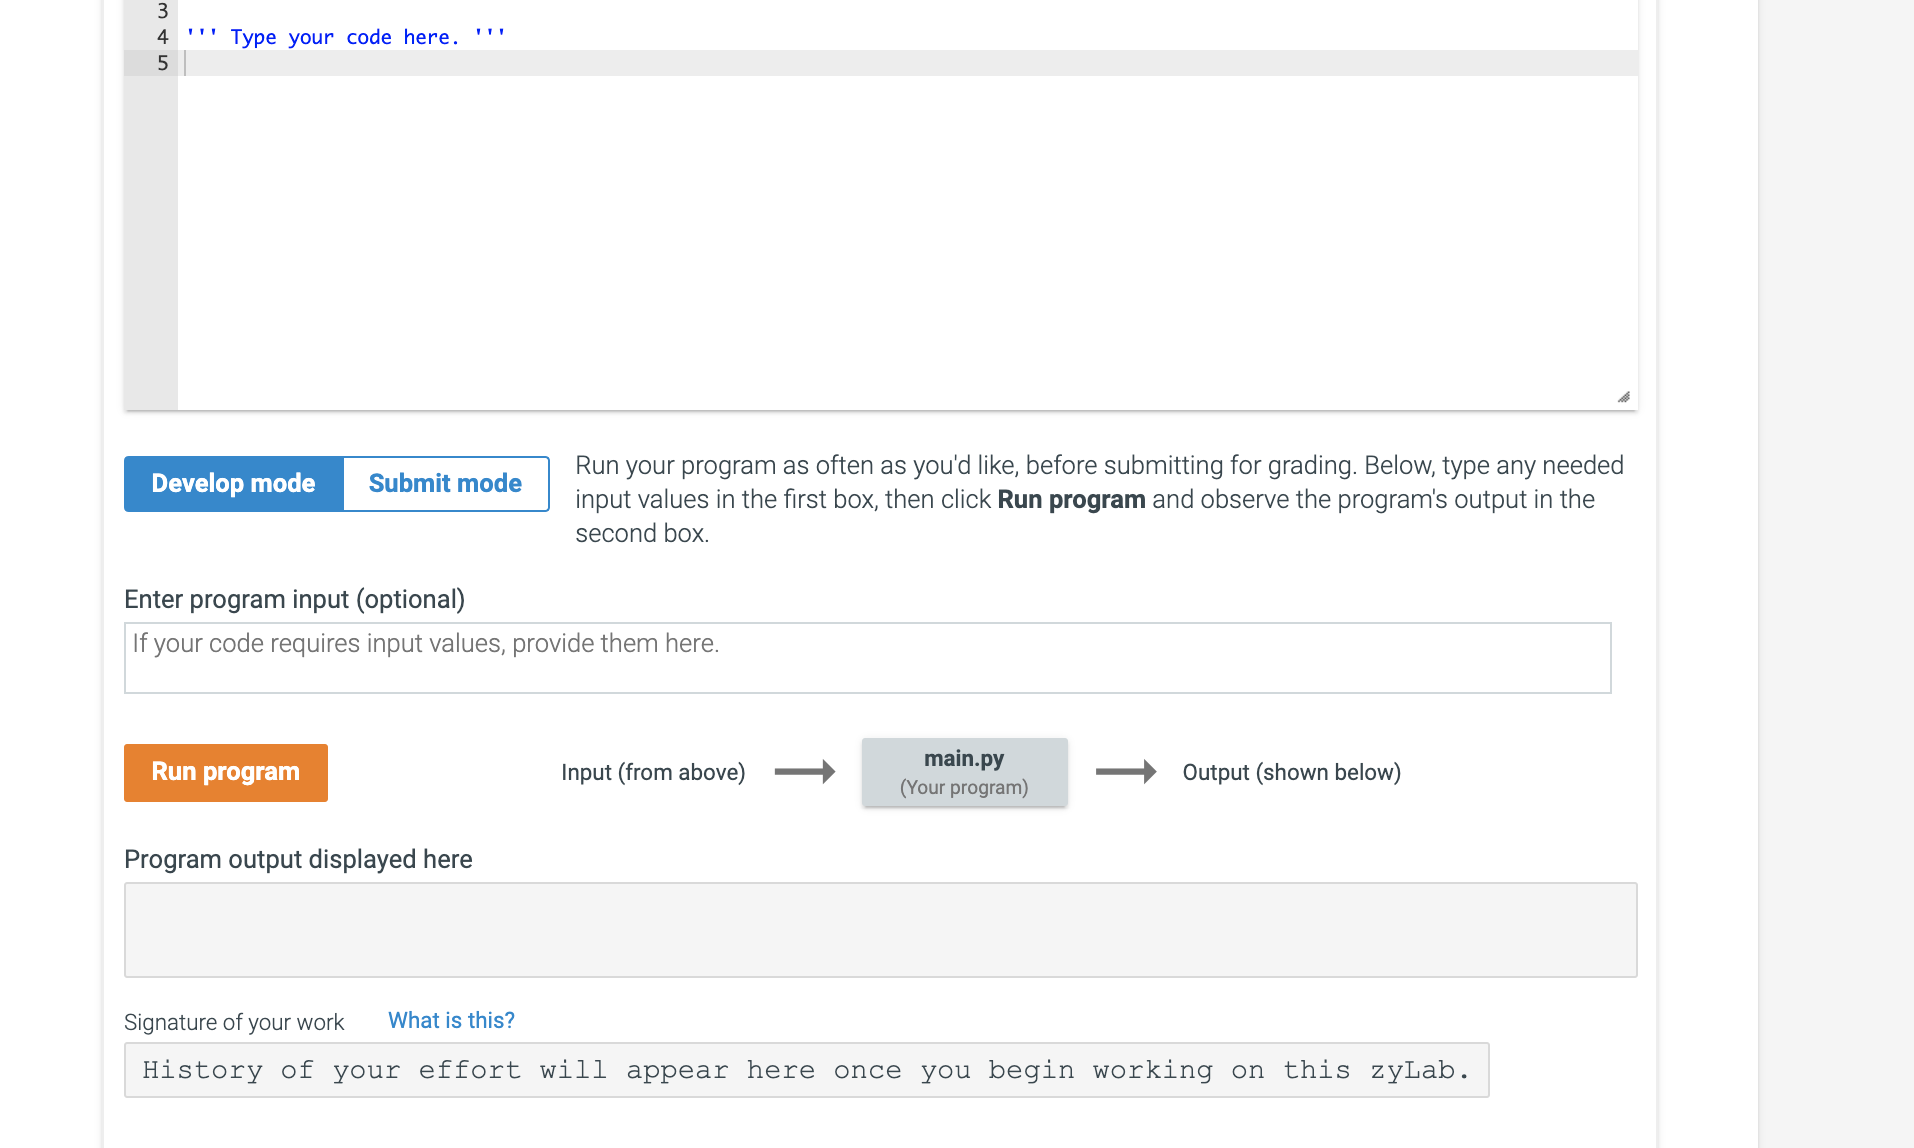Image resolution: width=1914 pixels, height=1148 pixels.
Task: Click the signature history text box
Action: pos(807,1070)
